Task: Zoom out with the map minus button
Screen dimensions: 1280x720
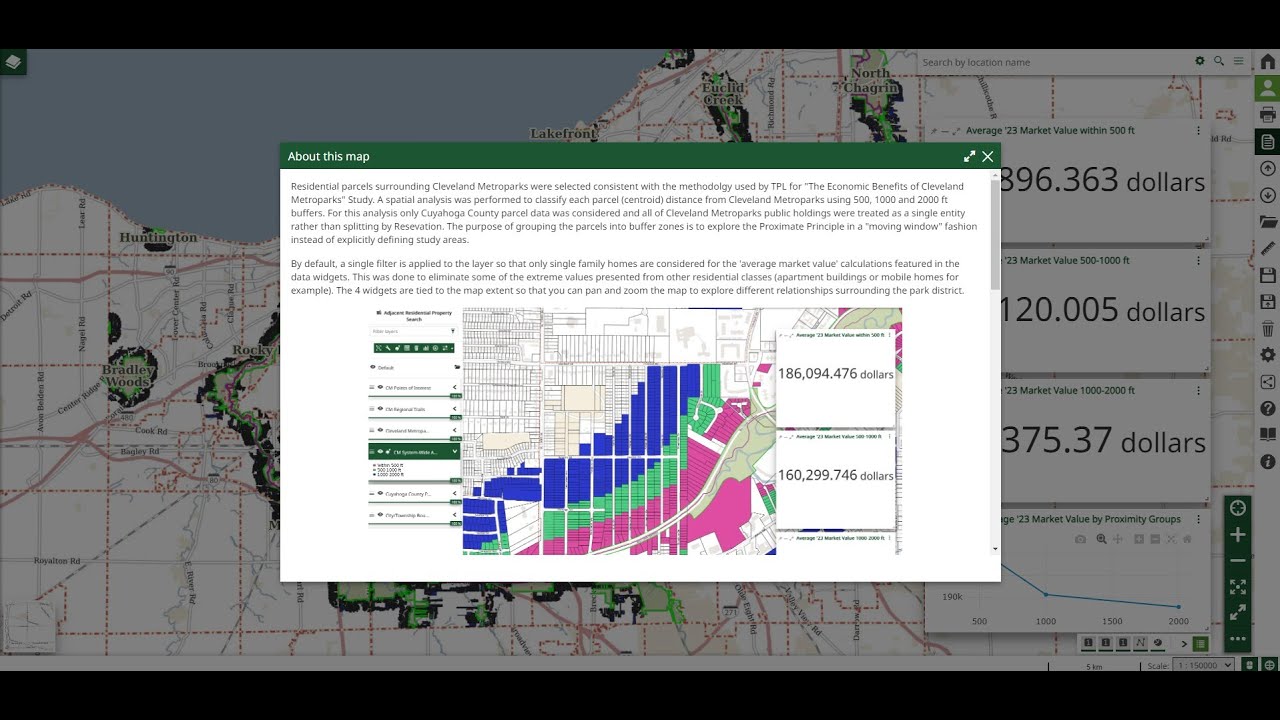Action: (x=1238, y=560)
